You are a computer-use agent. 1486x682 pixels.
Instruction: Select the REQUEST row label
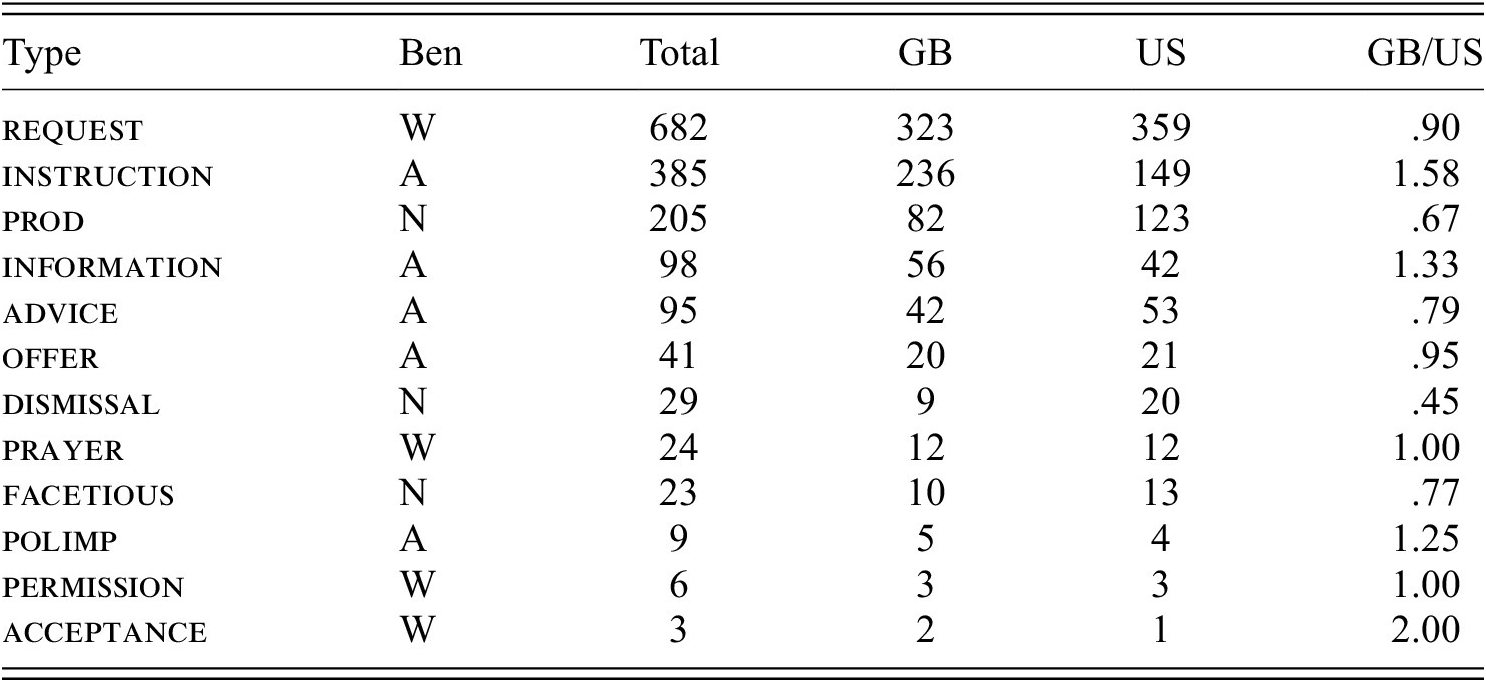click(73, 131)
